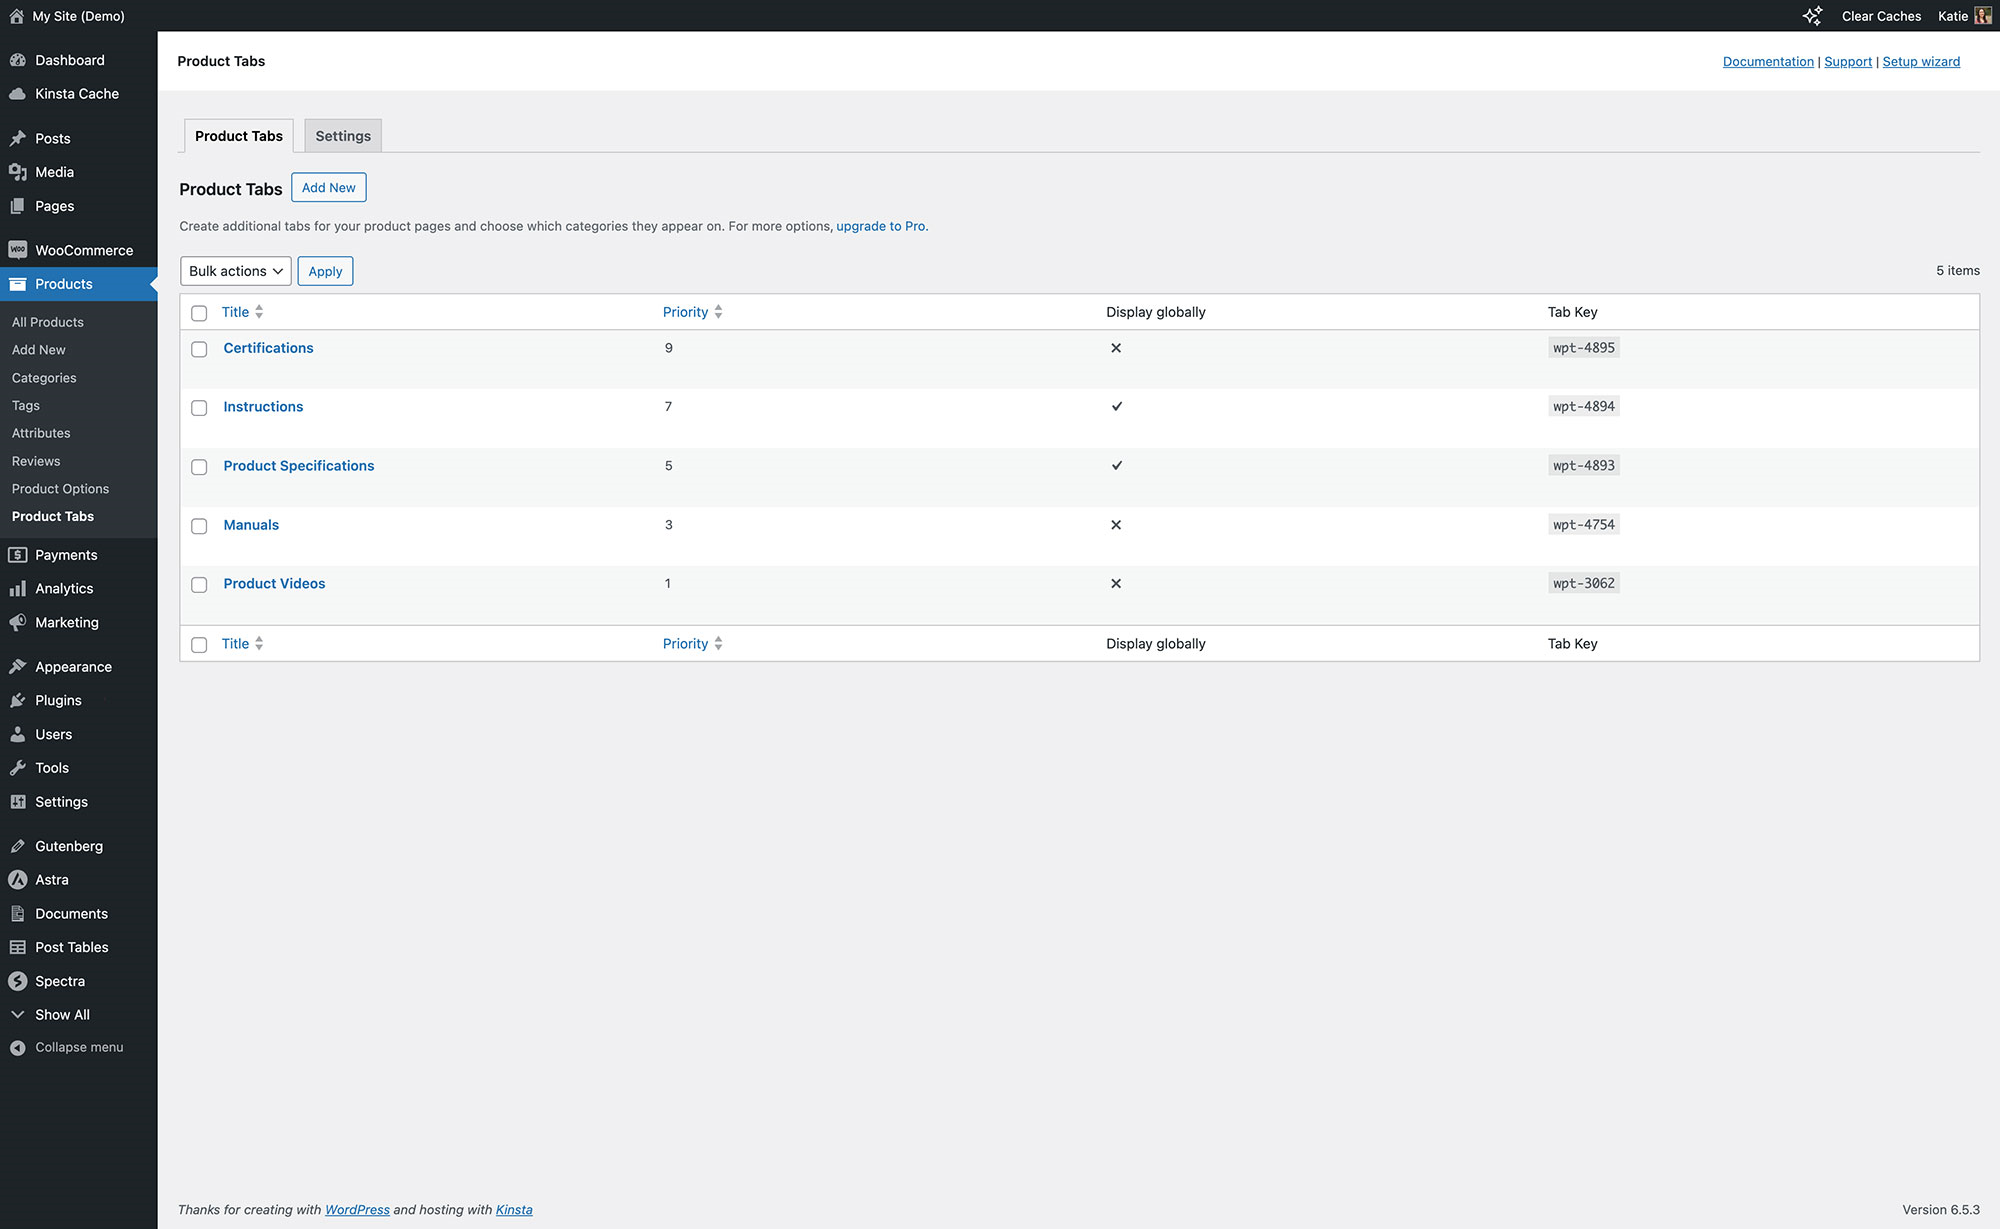Click the Plugins plug icon

(17, 701)
